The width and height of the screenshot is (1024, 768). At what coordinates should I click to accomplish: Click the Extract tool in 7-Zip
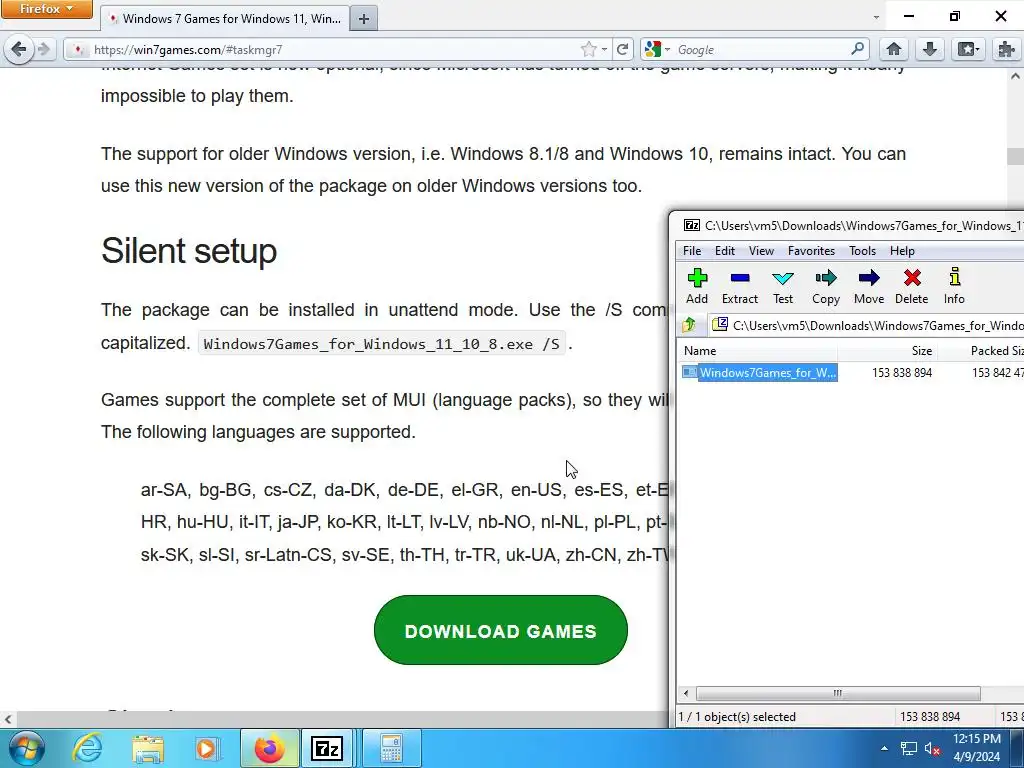pos(740,286)
